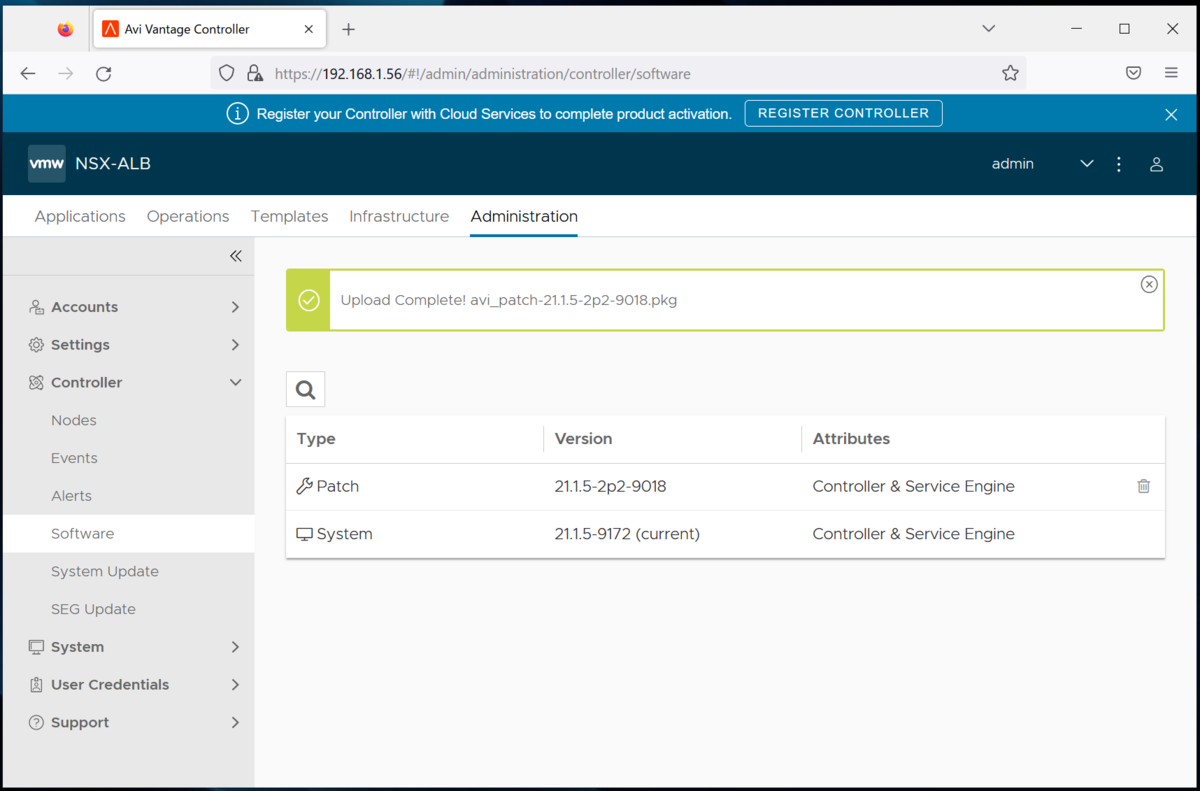
Task: Expand the Support section chevron
Action: point(235,723)
